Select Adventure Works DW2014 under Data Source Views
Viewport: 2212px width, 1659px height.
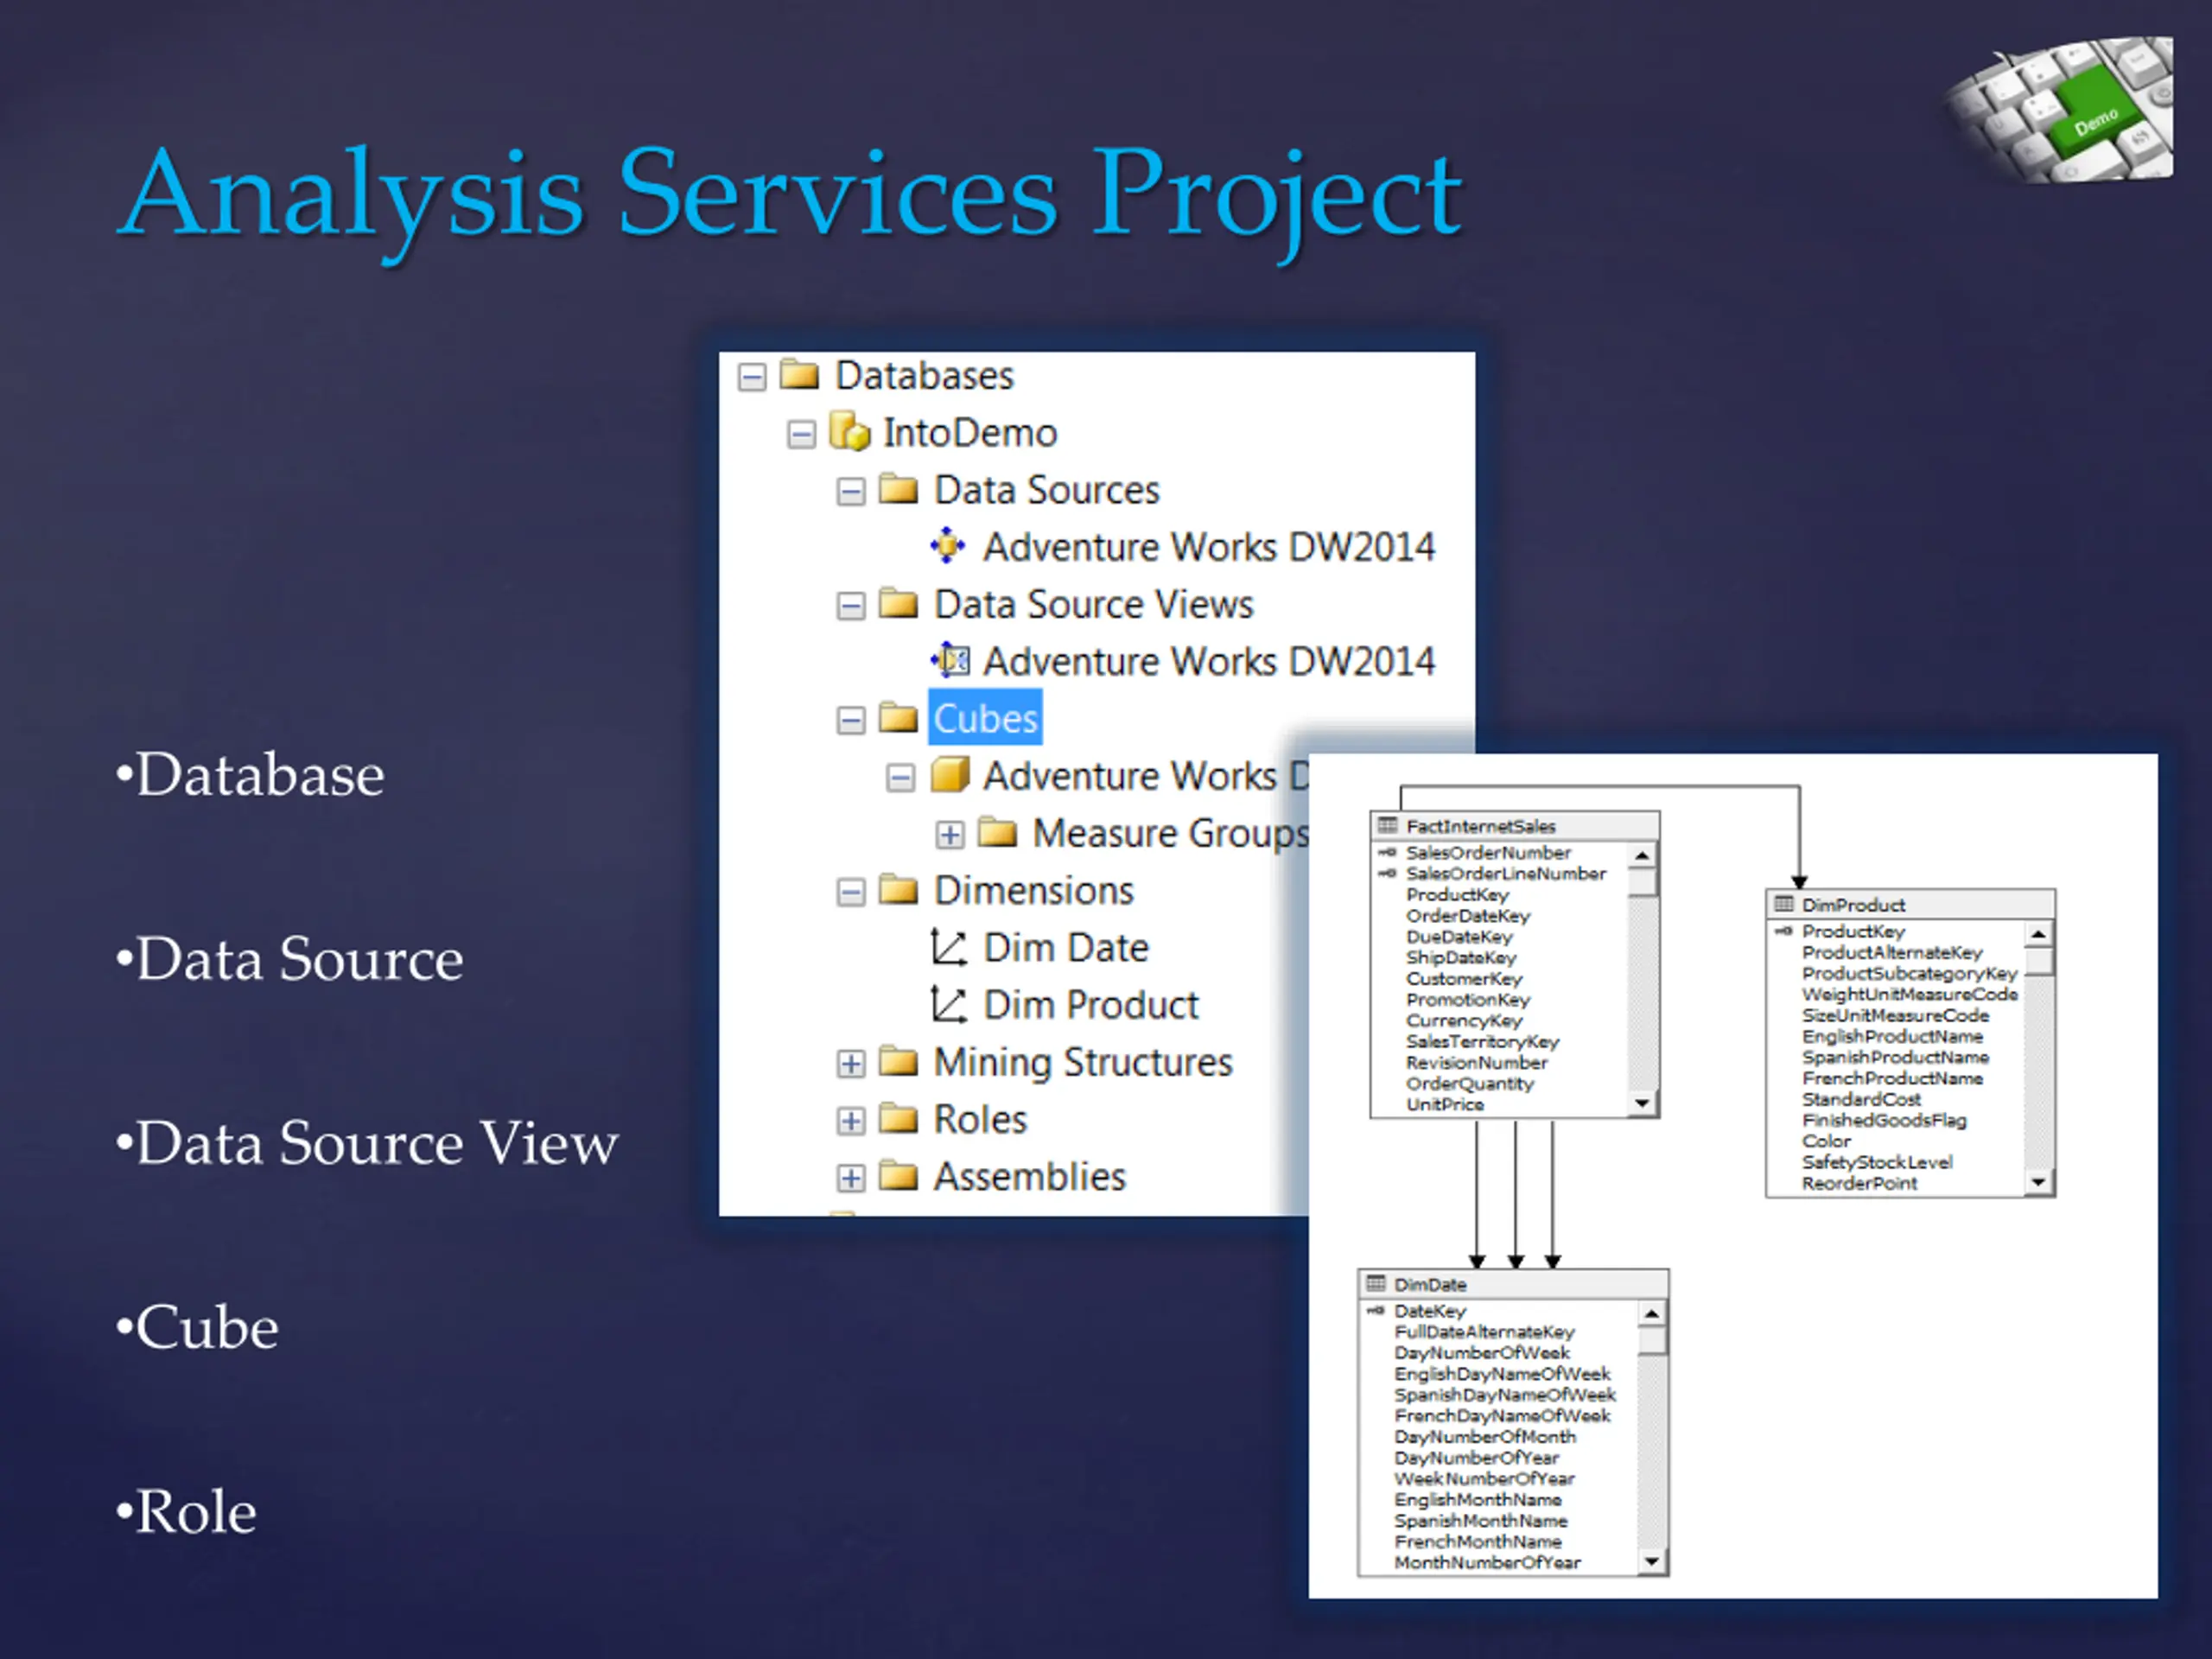pyautogui.click(x=1209, y=661)
